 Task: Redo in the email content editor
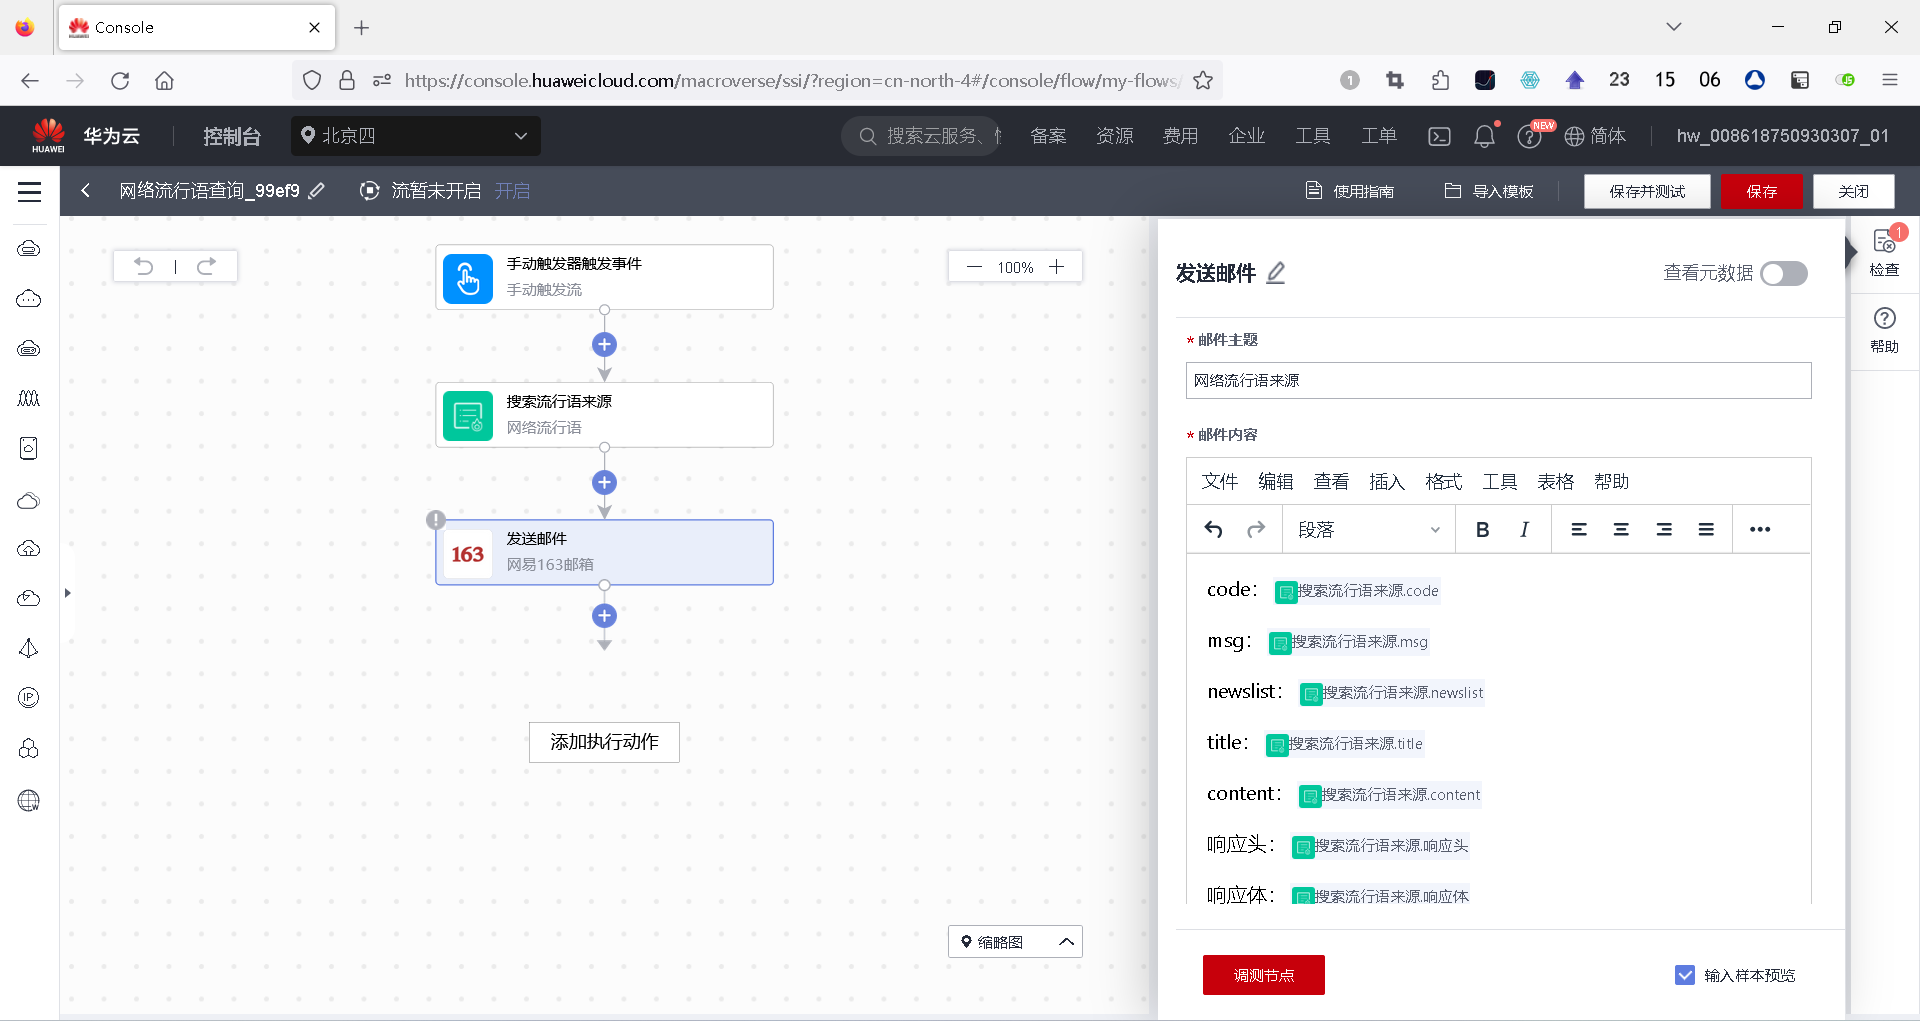pos(1256,530)
